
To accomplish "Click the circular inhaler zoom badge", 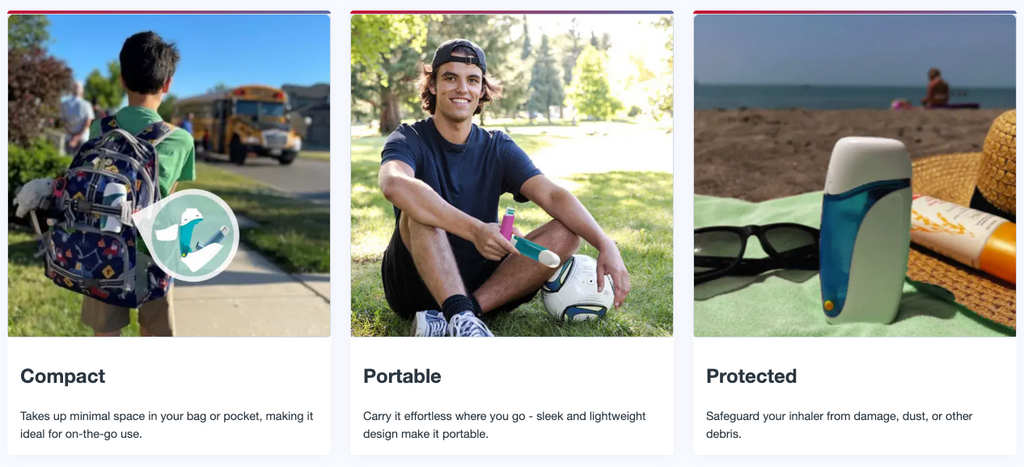I will point(194,235).
